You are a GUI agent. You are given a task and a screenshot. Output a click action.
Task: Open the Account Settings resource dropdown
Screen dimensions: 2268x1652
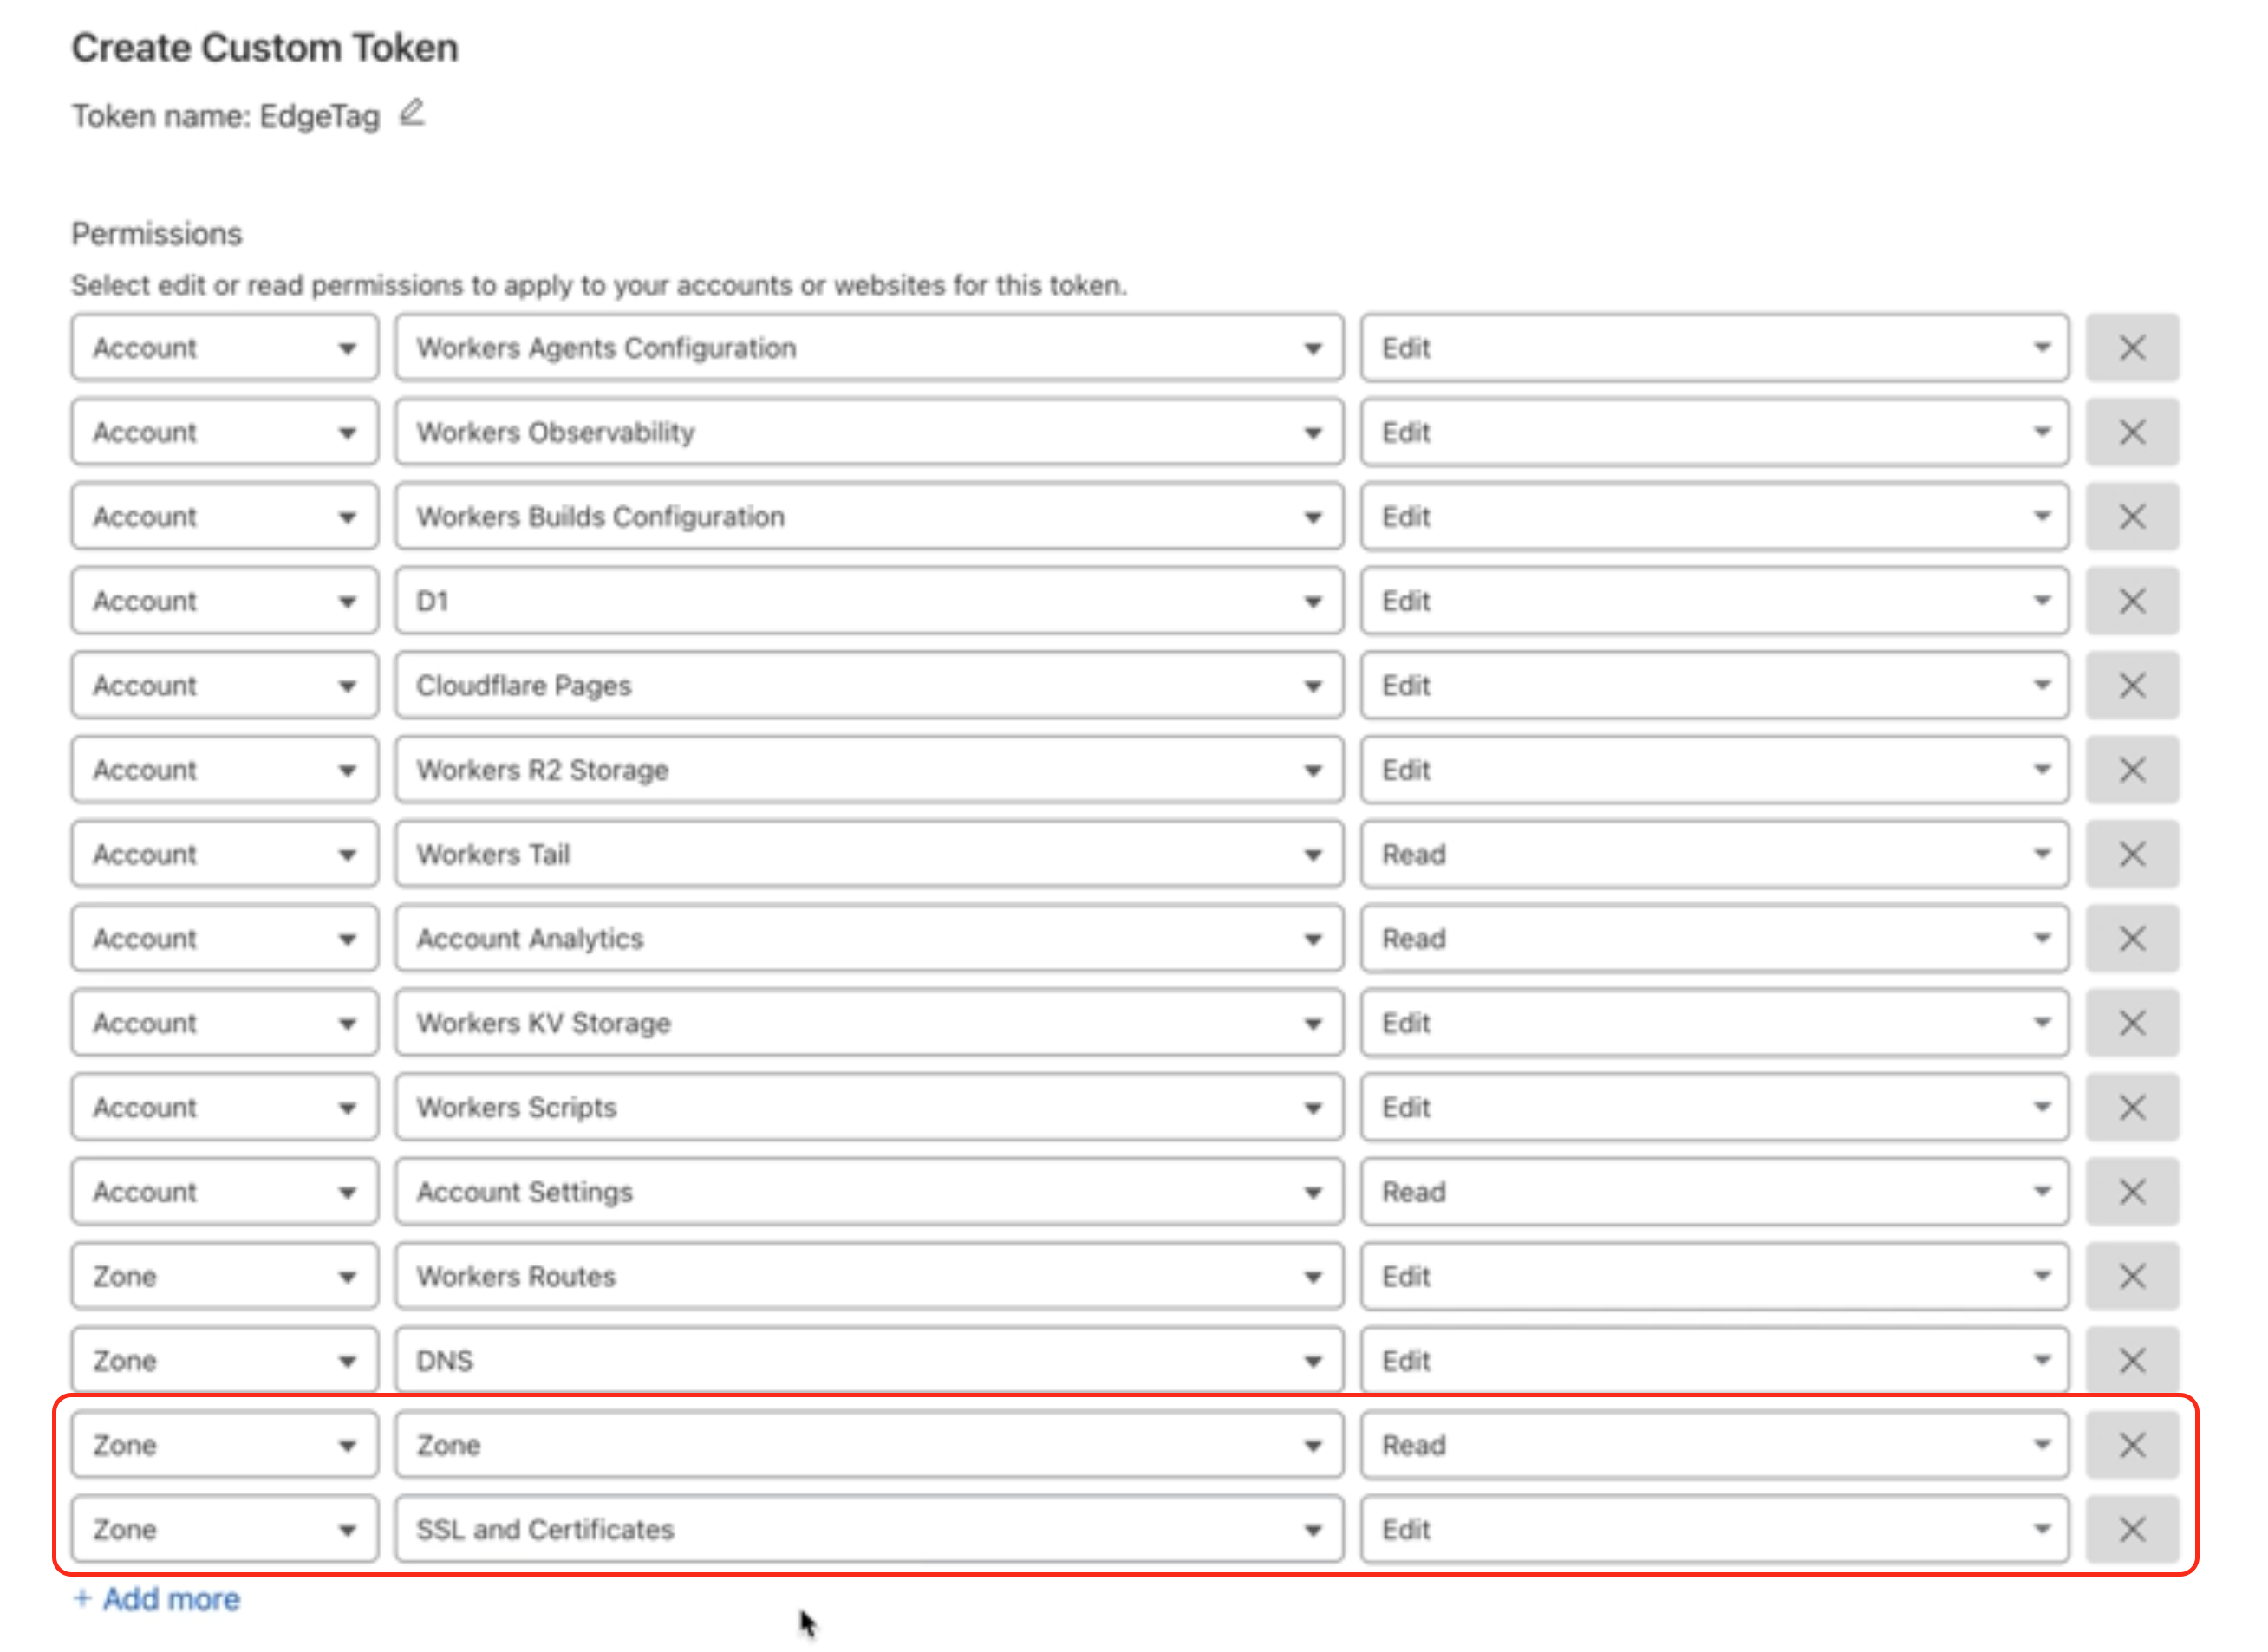[868, 1192]
